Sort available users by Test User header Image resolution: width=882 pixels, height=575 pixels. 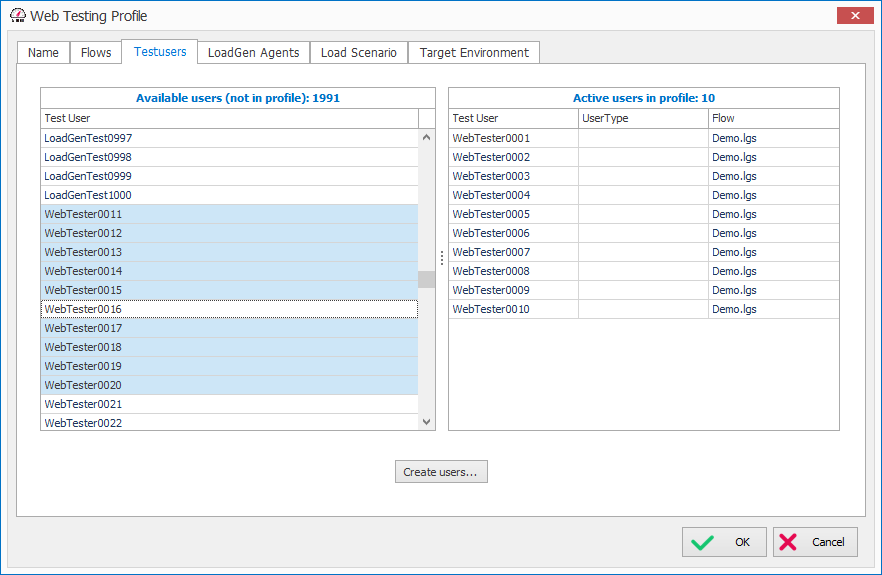(230, 118)
